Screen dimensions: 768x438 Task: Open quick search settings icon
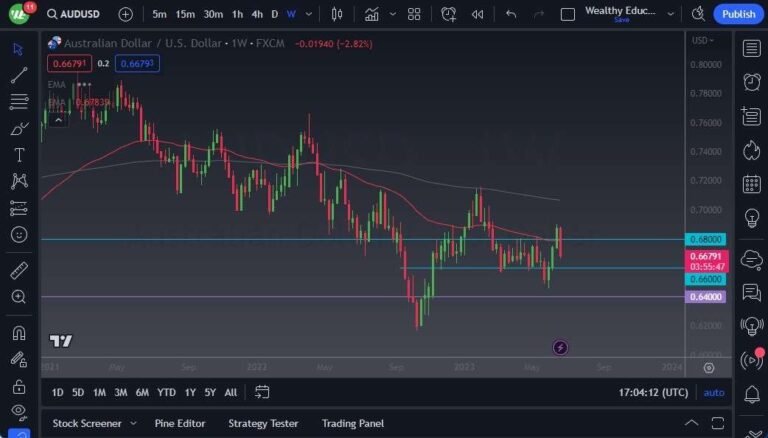(x=698, y=14)
